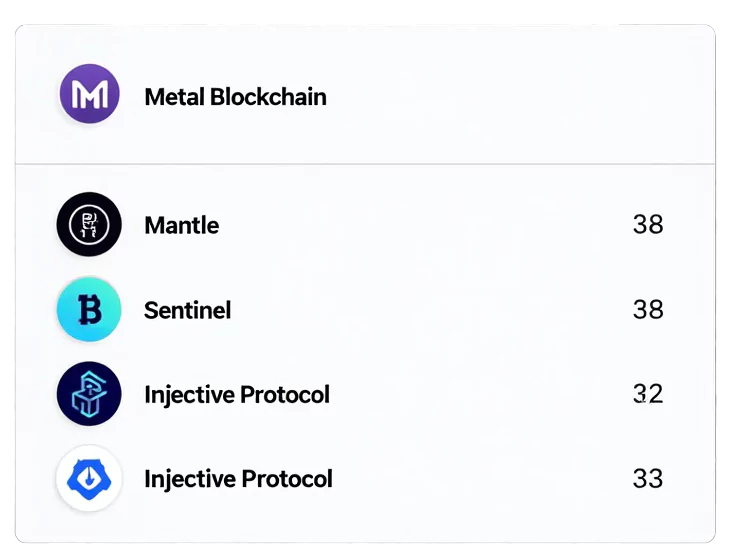Open the Mantle entry label
Viewport: 730px width, 559px height.
pos(181,225)
